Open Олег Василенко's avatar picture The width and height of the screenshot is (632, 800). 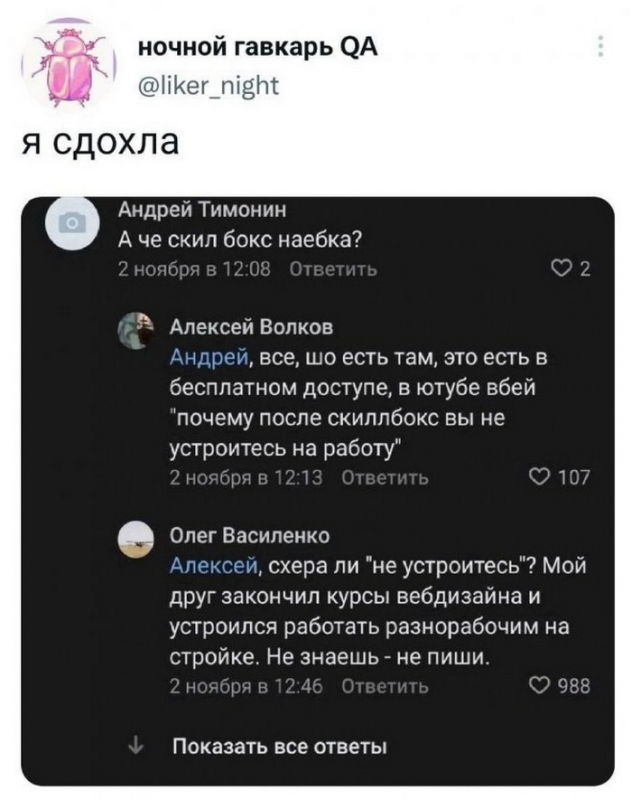coord(136,540)
